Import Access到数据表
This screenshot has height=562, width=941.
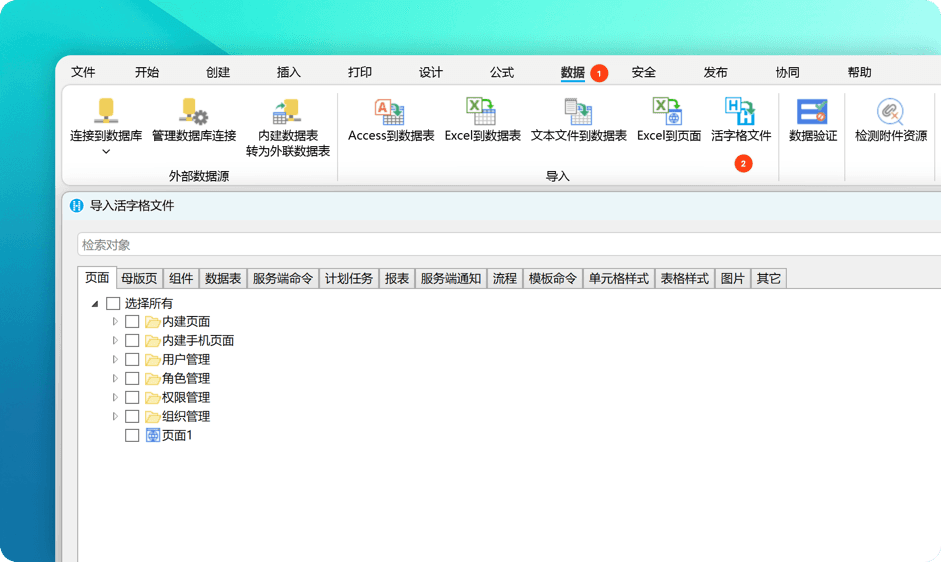(390, 111)
